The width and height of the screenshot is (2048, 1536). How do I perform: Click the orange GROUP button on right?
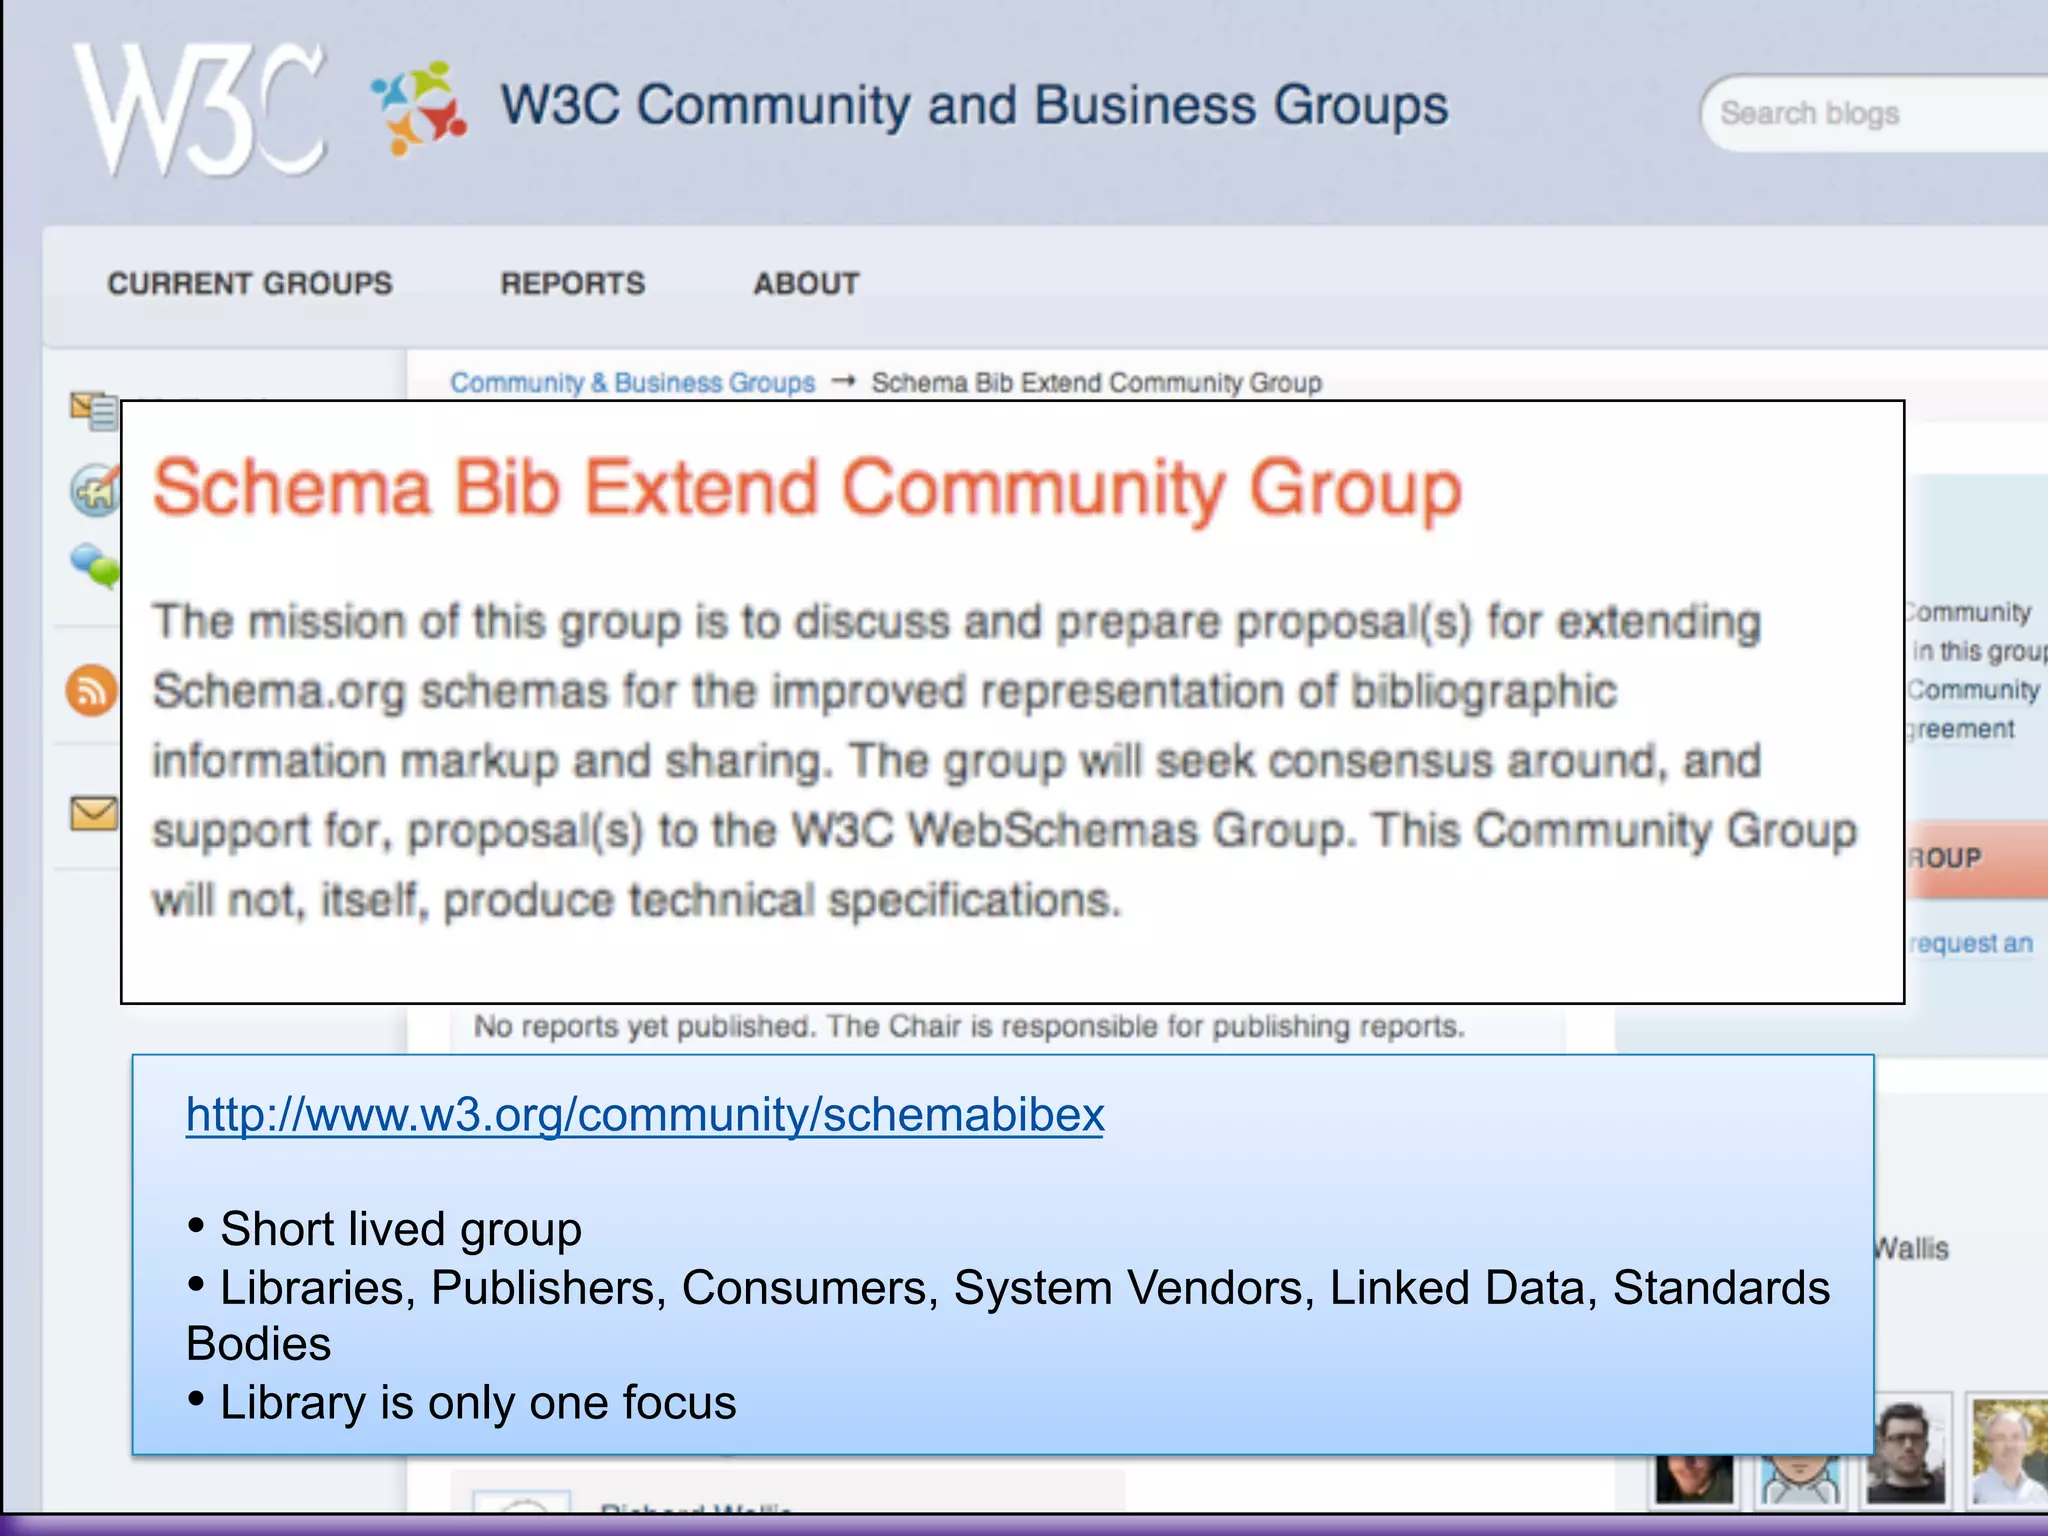(1976, 859)
